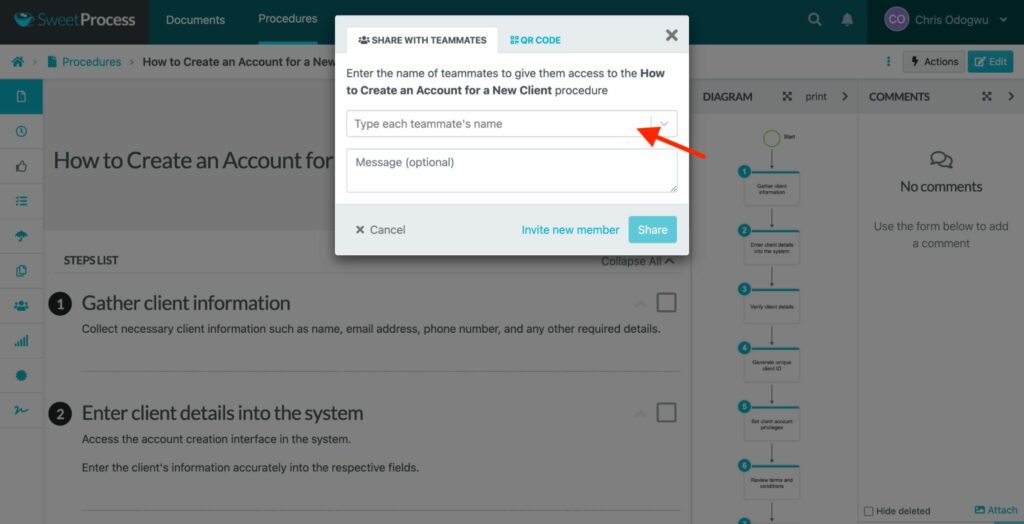Click the bar chart icon in the sidebar

(x=21, y=341)
